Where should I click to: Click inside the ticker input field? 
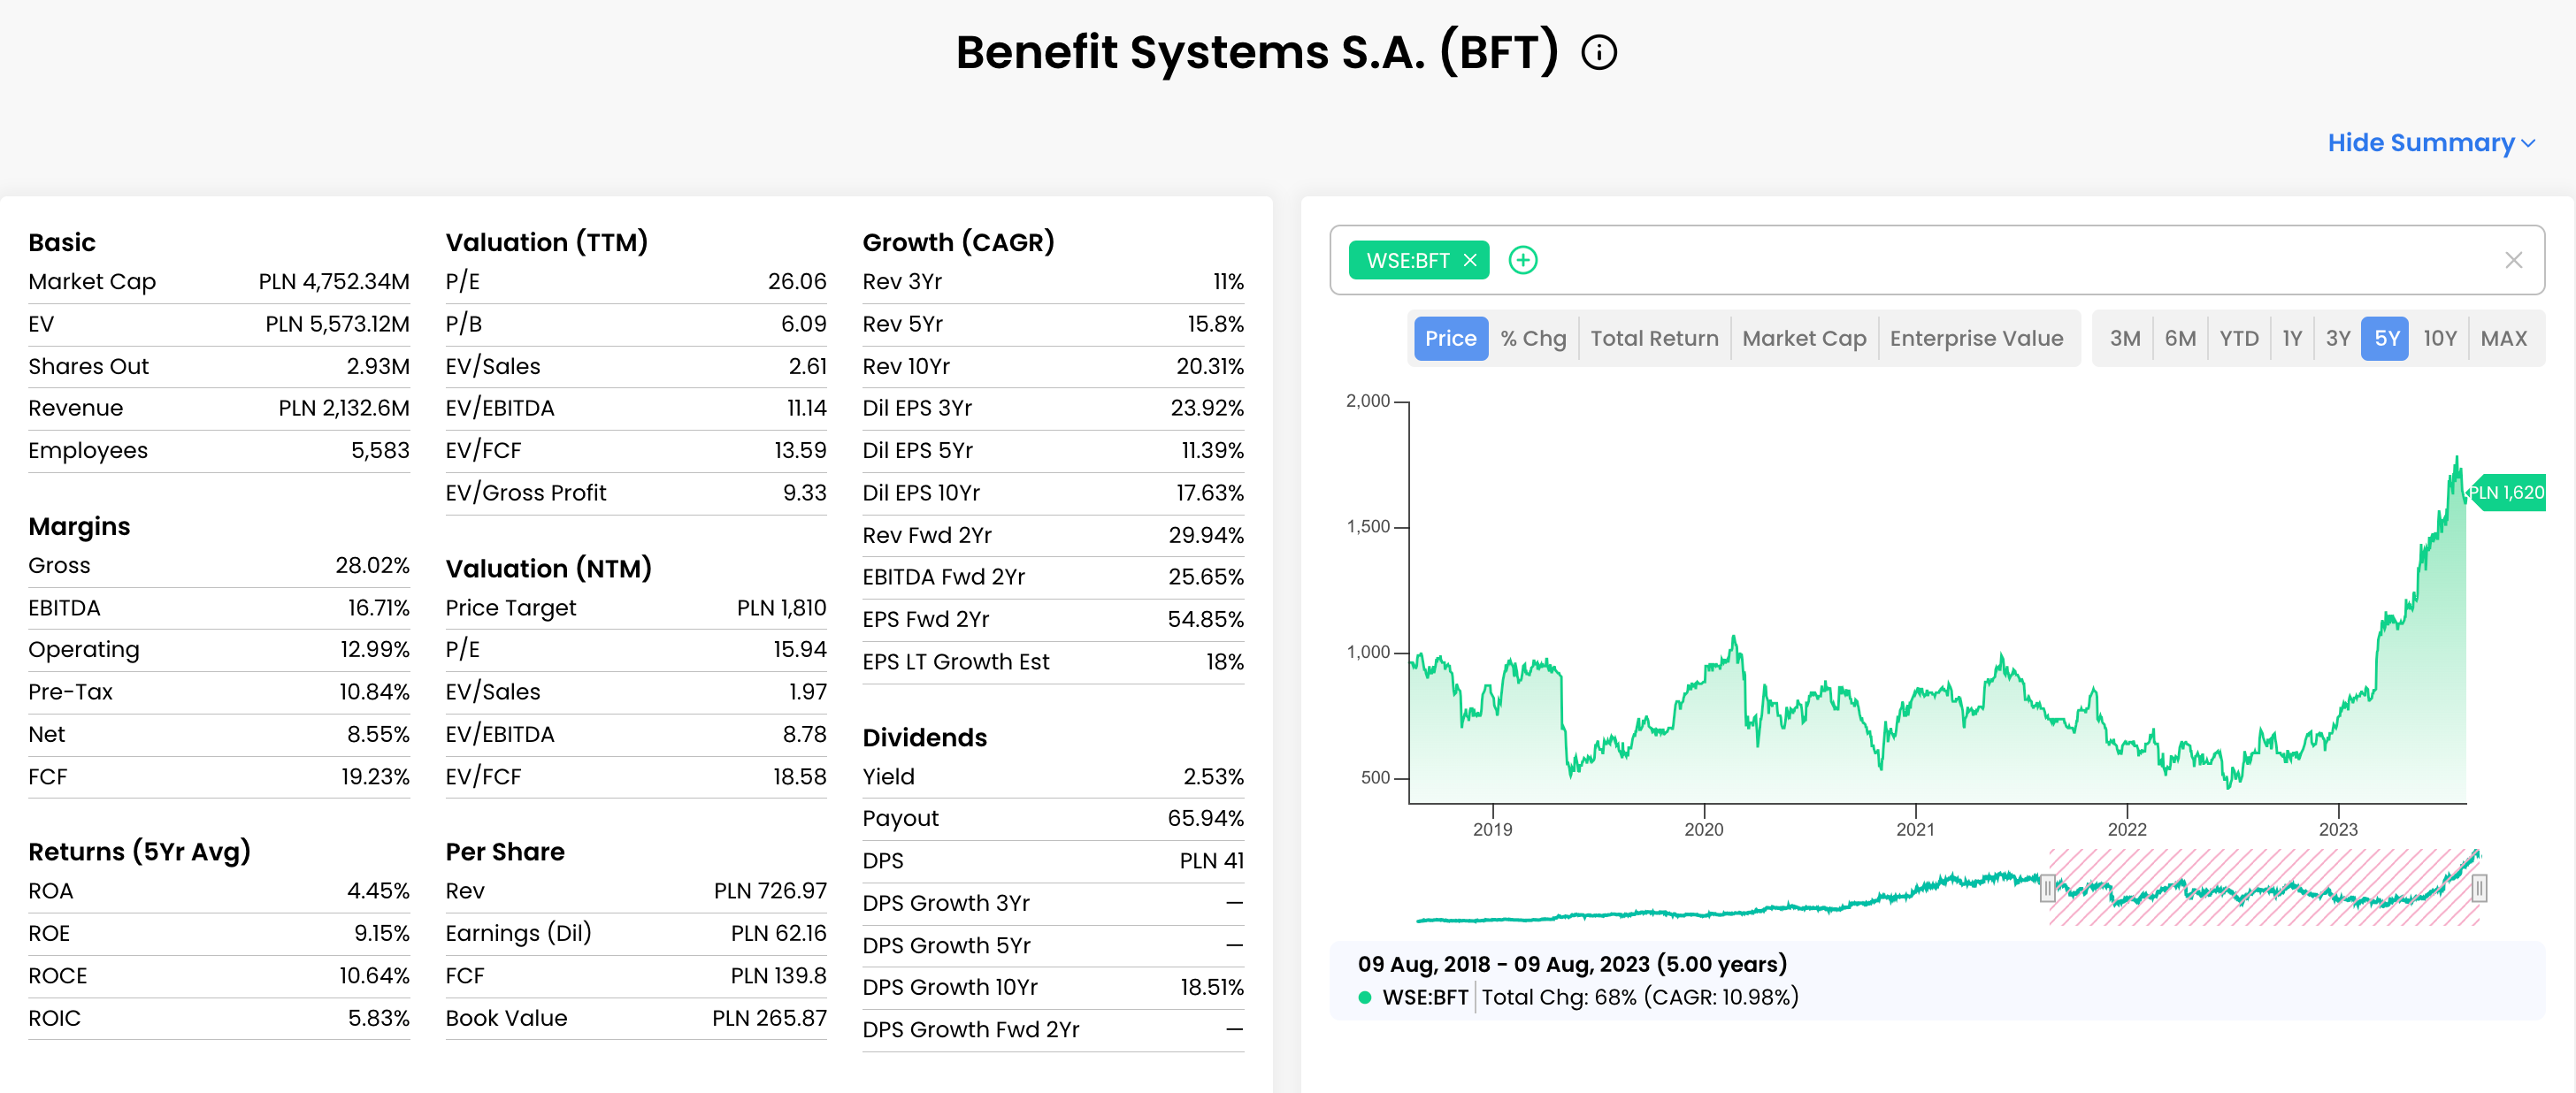click(x=2000, y=261)
